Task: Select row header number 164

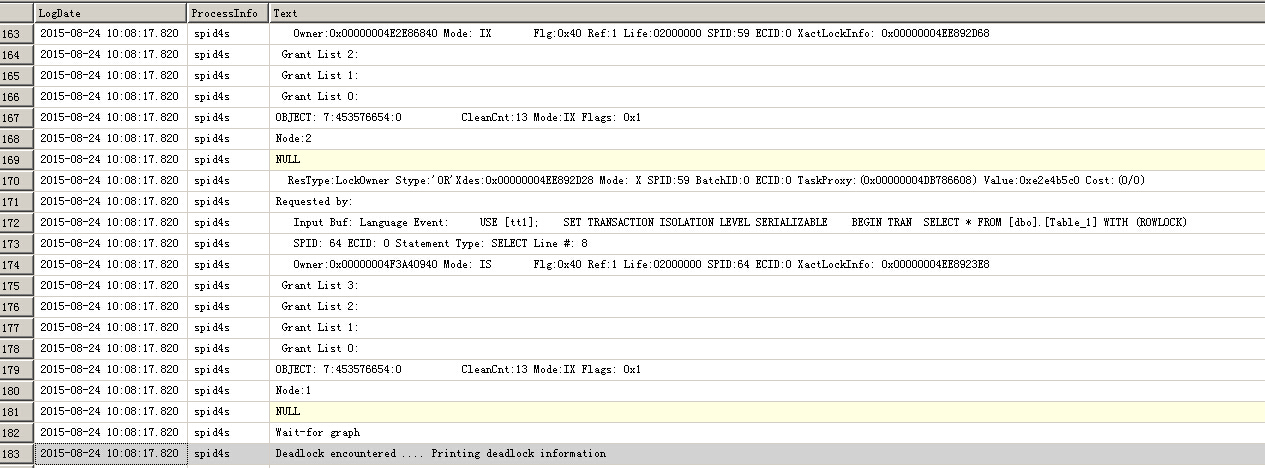Action: [17, 54]
